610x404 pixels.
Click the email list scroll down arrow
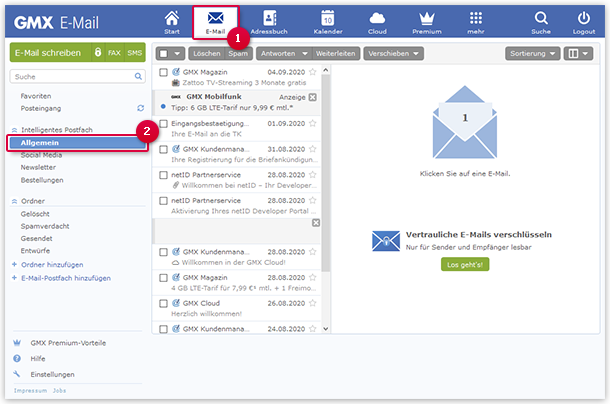(326, 329)
